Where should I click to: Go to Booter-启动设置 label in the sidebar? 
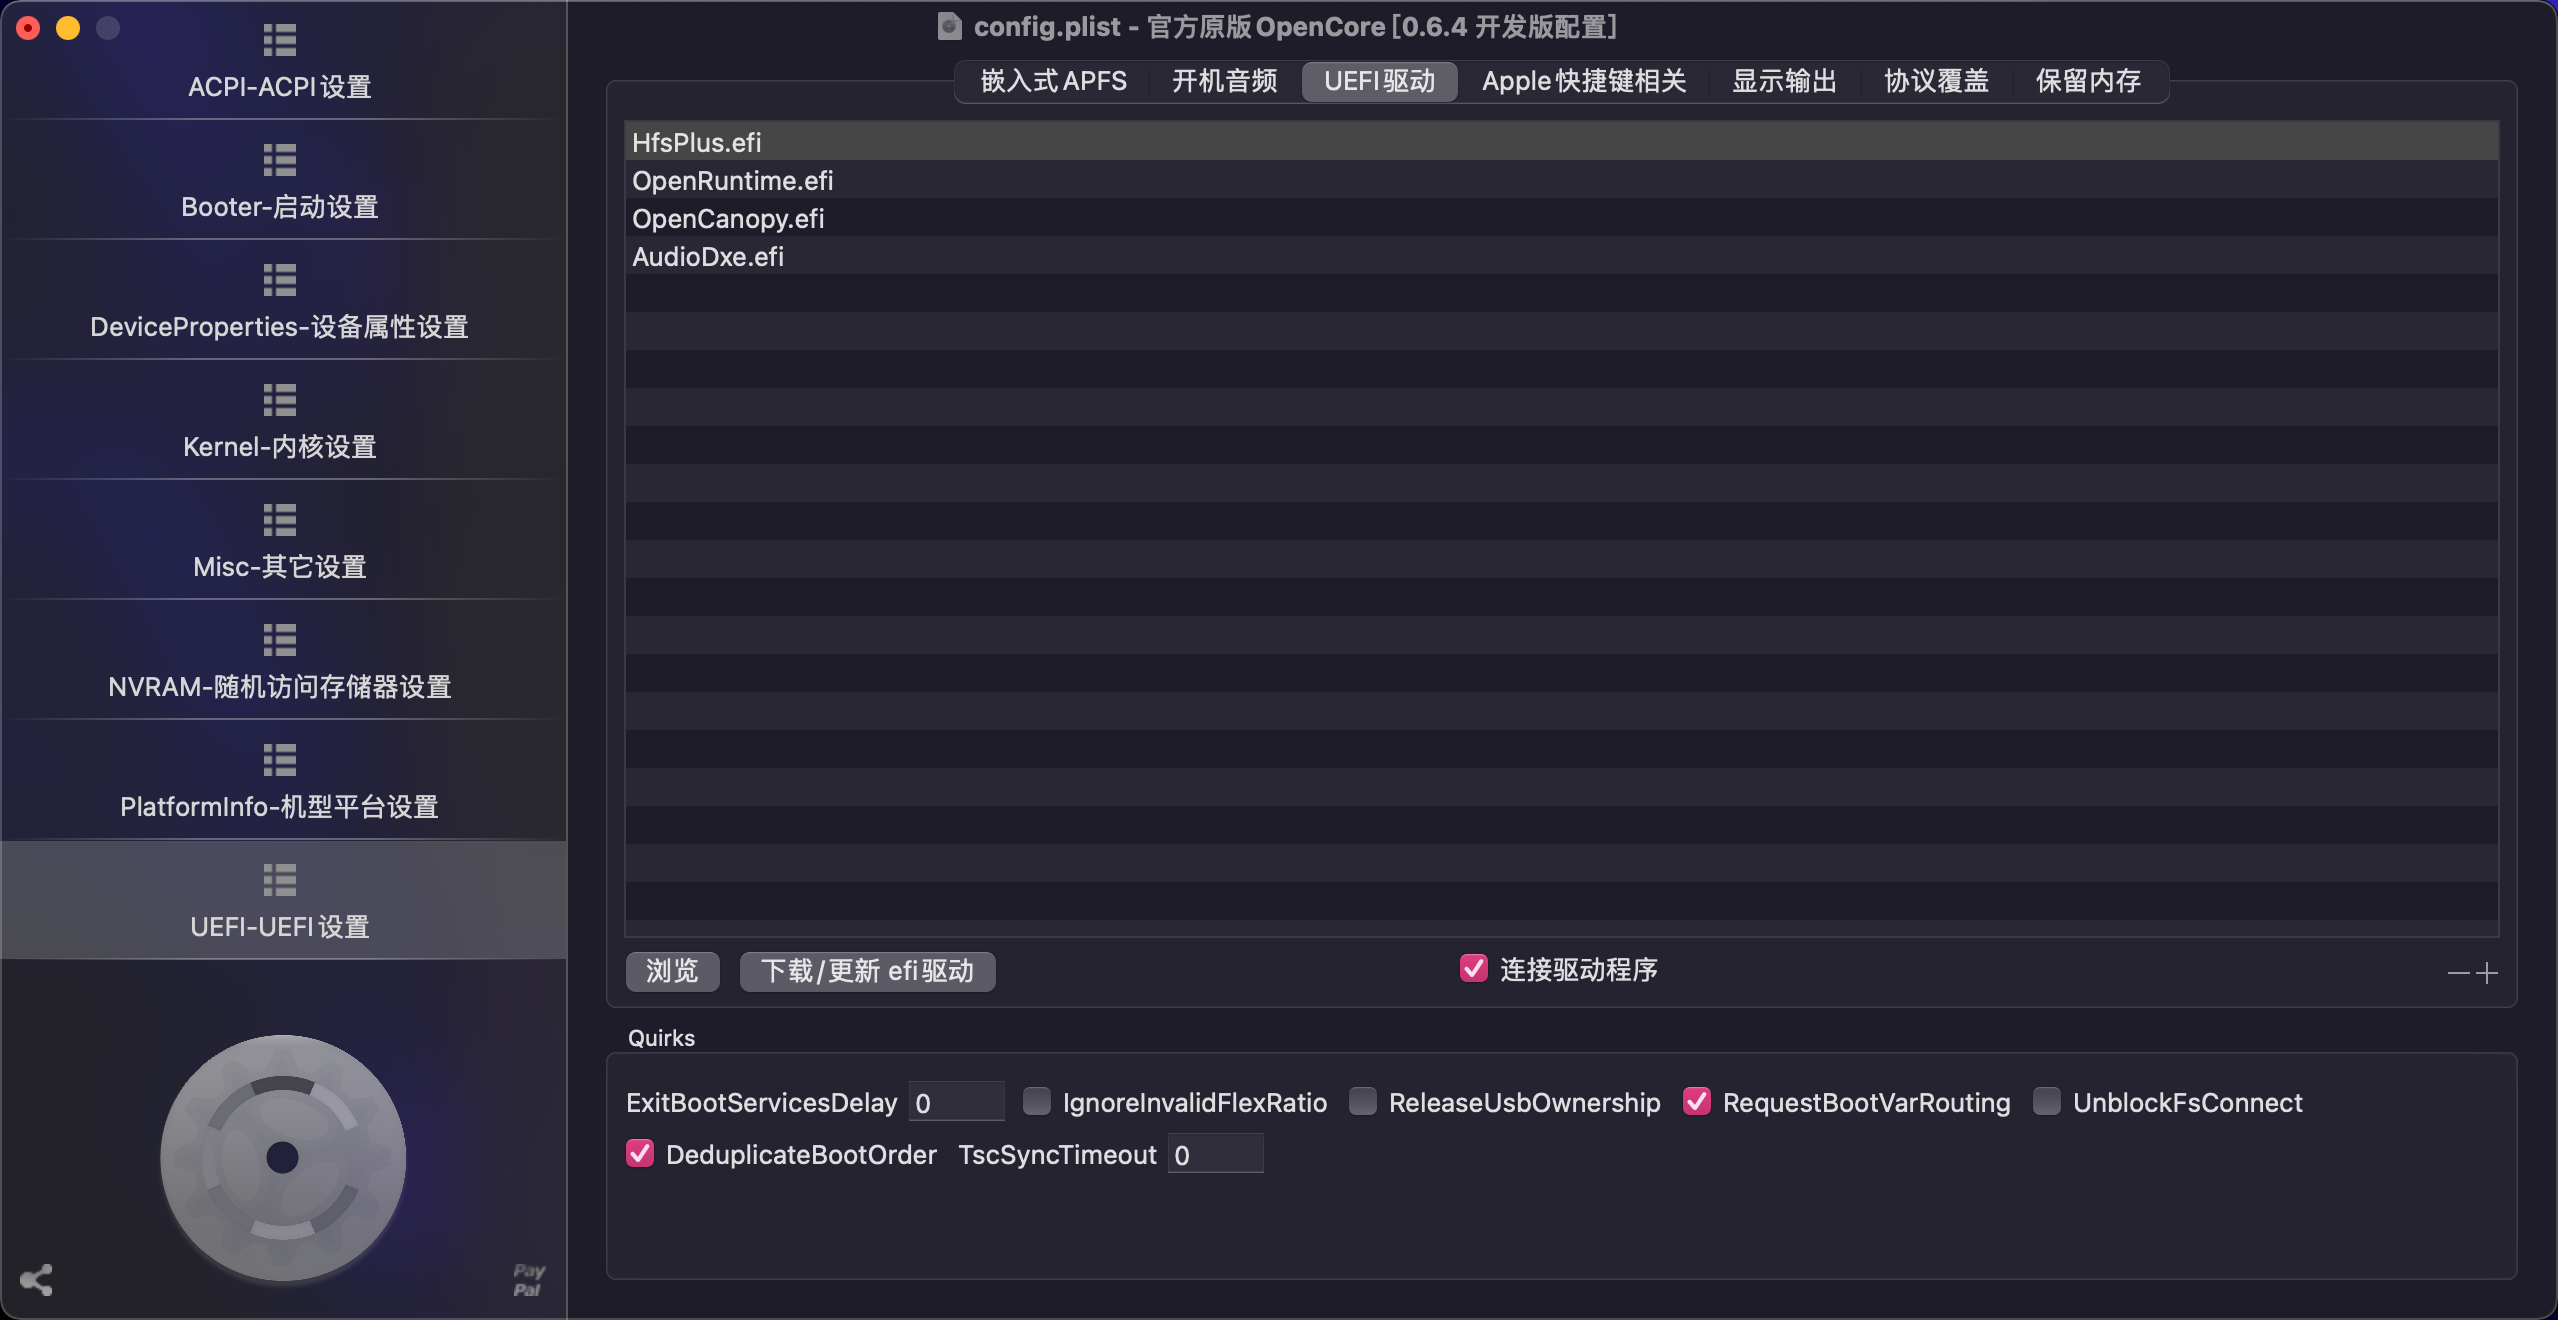(280, 207)
